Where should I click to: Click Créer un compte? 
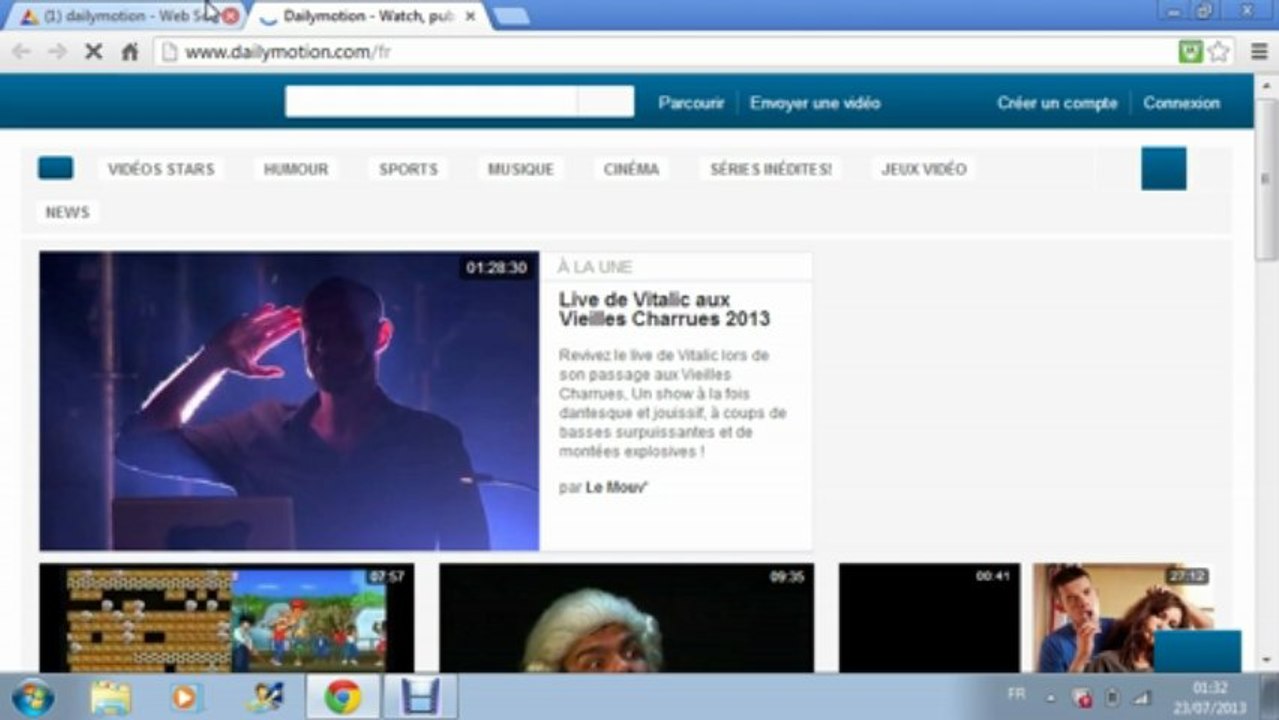pos(1057,102)
